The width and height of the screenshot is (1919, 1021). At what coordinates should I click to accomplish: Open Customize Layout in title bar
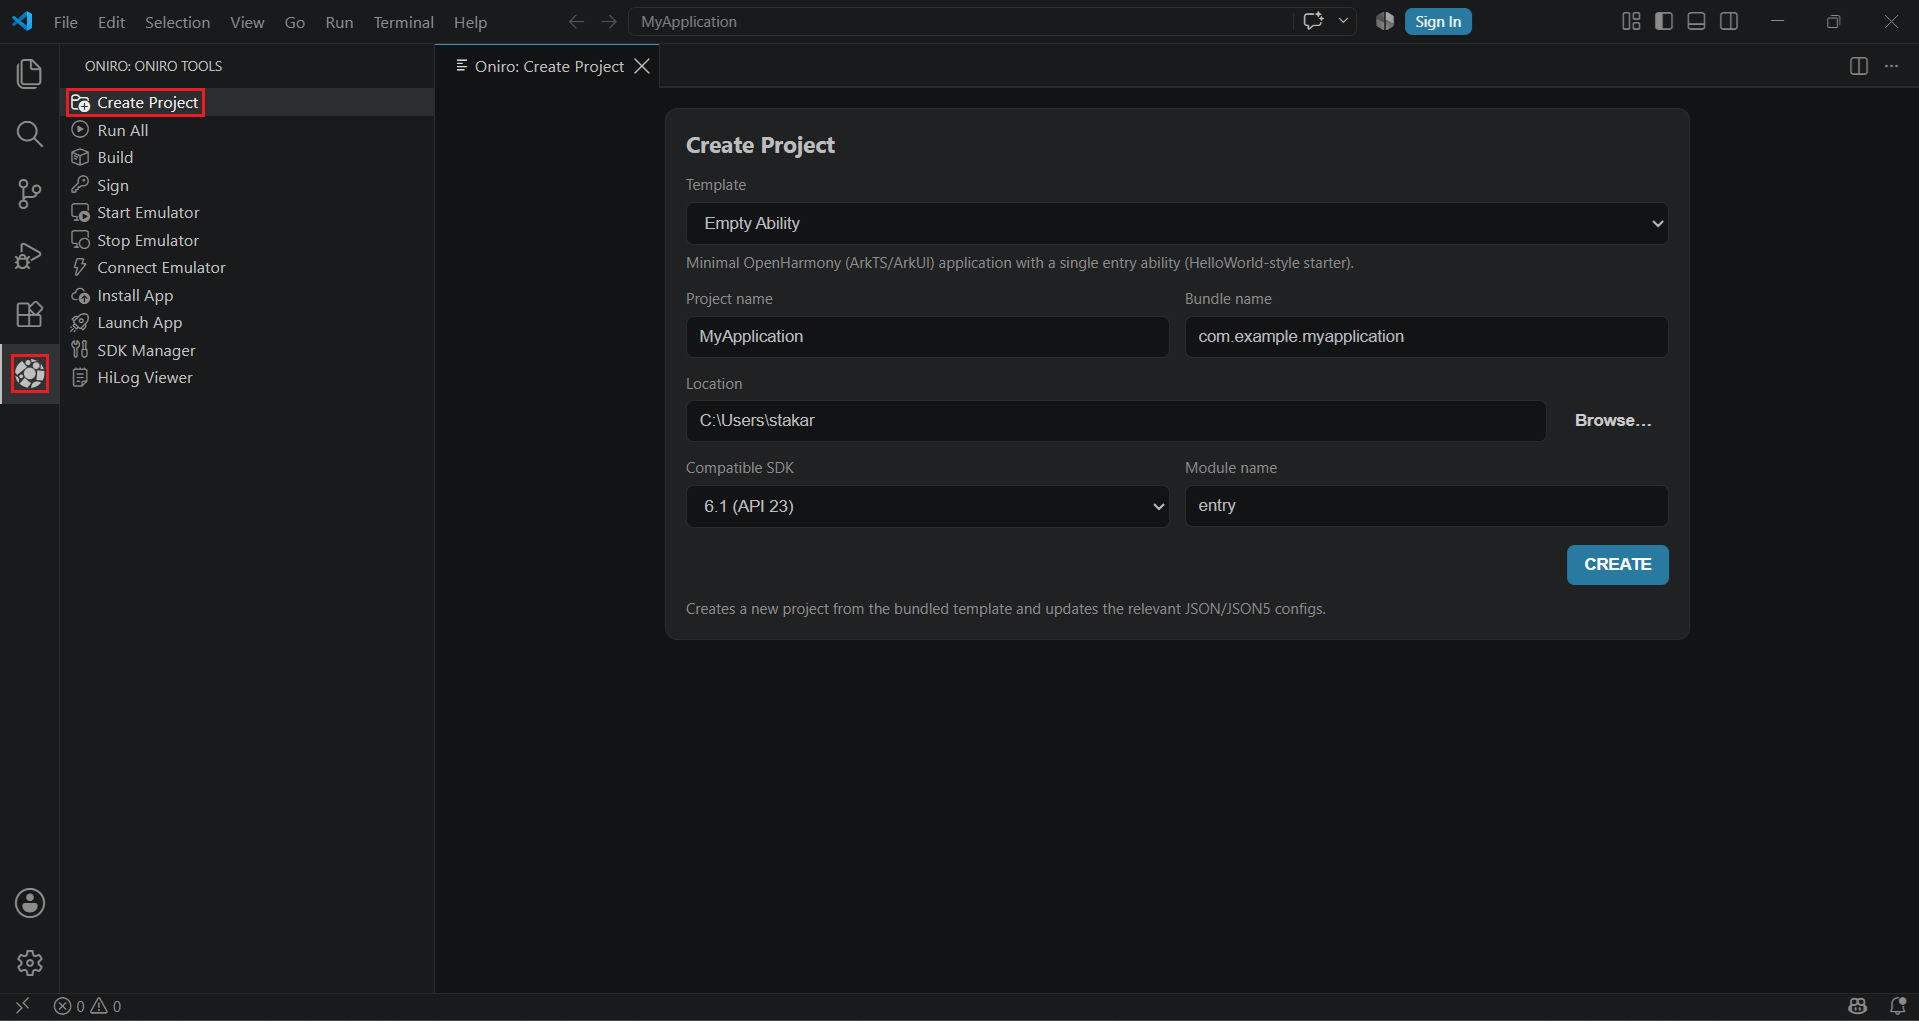coord(1631,21)
